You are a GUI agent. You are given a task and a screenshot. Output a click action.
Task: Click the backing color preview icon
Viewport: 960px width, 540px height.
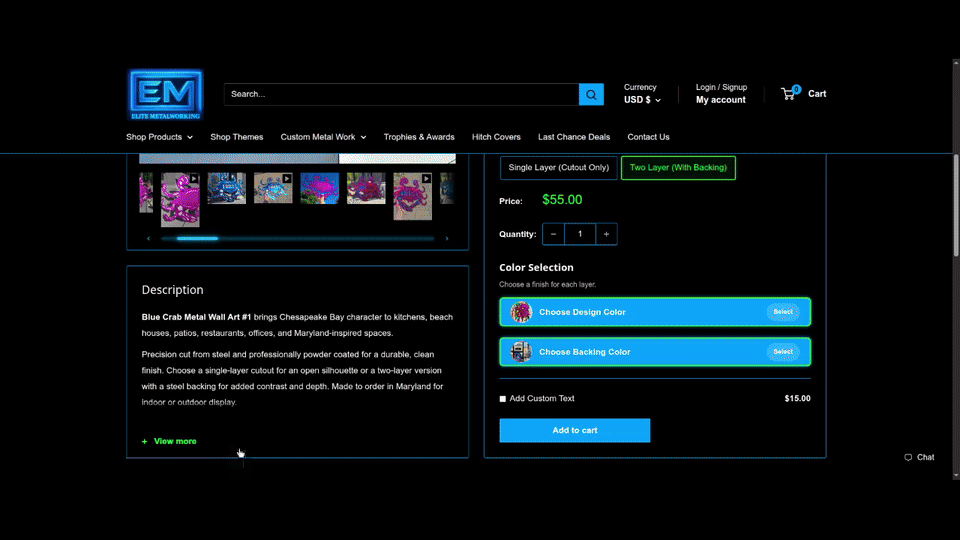click(x=521, y=352)
